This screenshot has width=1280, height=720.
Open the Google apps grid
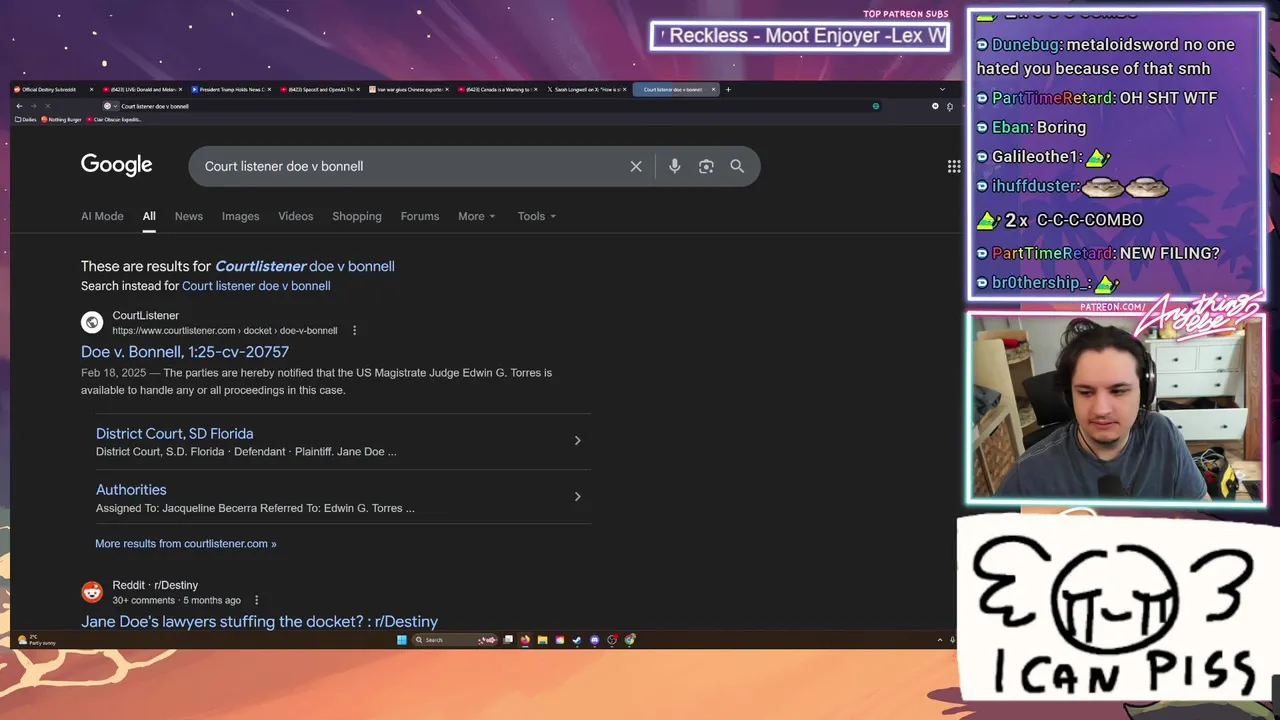pyautogui.click(x=954, y=166)
